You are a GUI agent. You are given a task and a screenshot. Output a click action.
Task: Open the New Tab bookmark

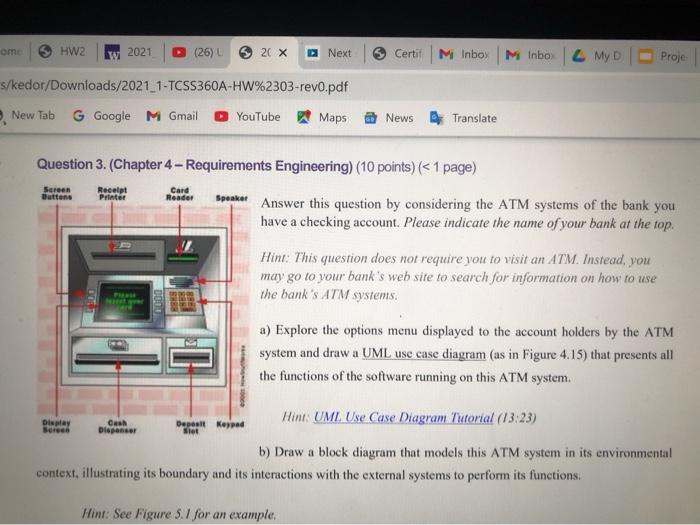[28, 115]
